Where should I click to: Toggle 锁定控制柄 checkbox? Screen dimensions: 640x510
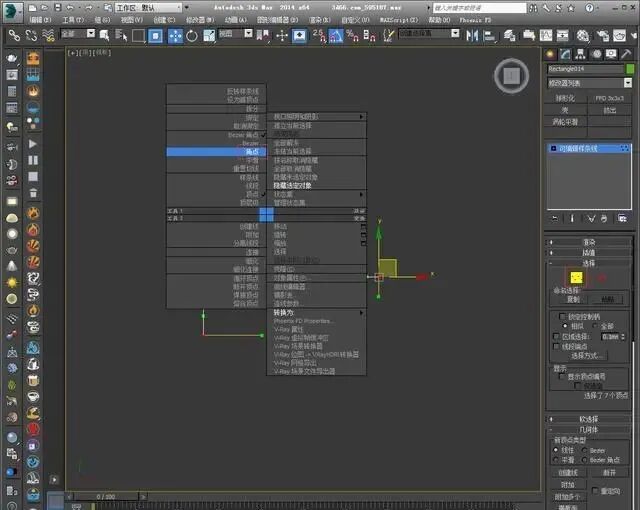(562, 317)
